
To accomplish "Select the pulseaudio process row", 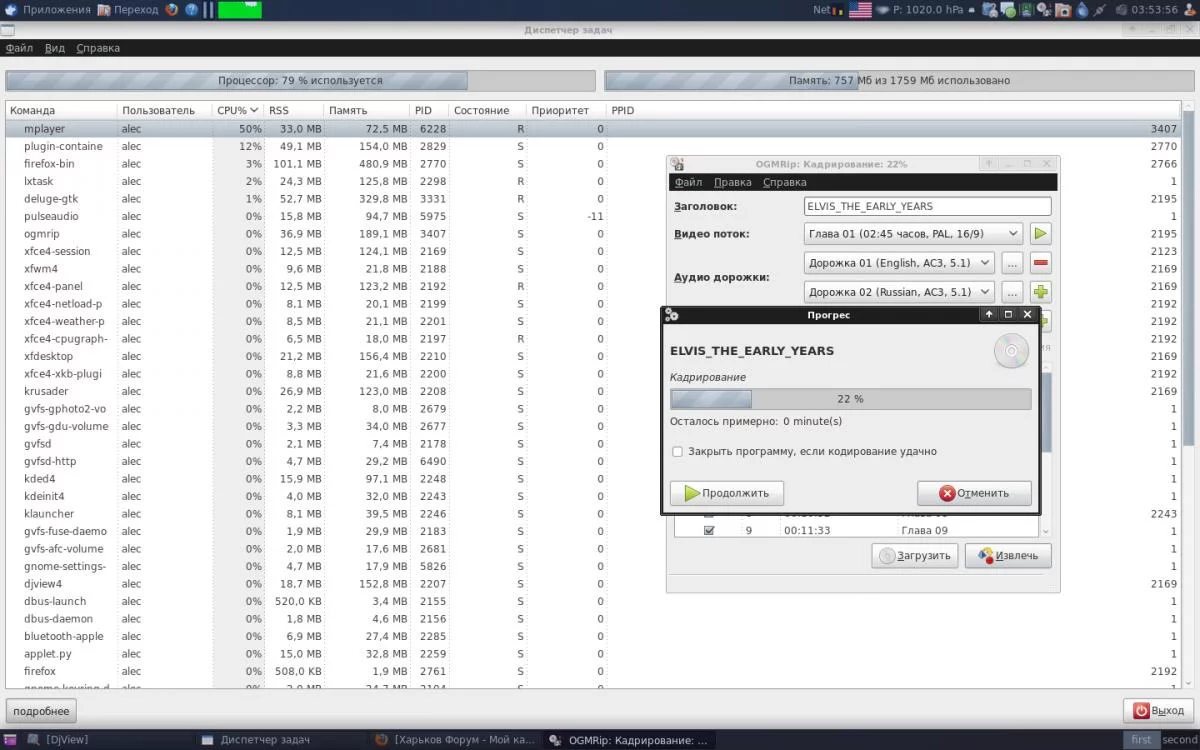I will pyautogui.click(x=594, y=216).
